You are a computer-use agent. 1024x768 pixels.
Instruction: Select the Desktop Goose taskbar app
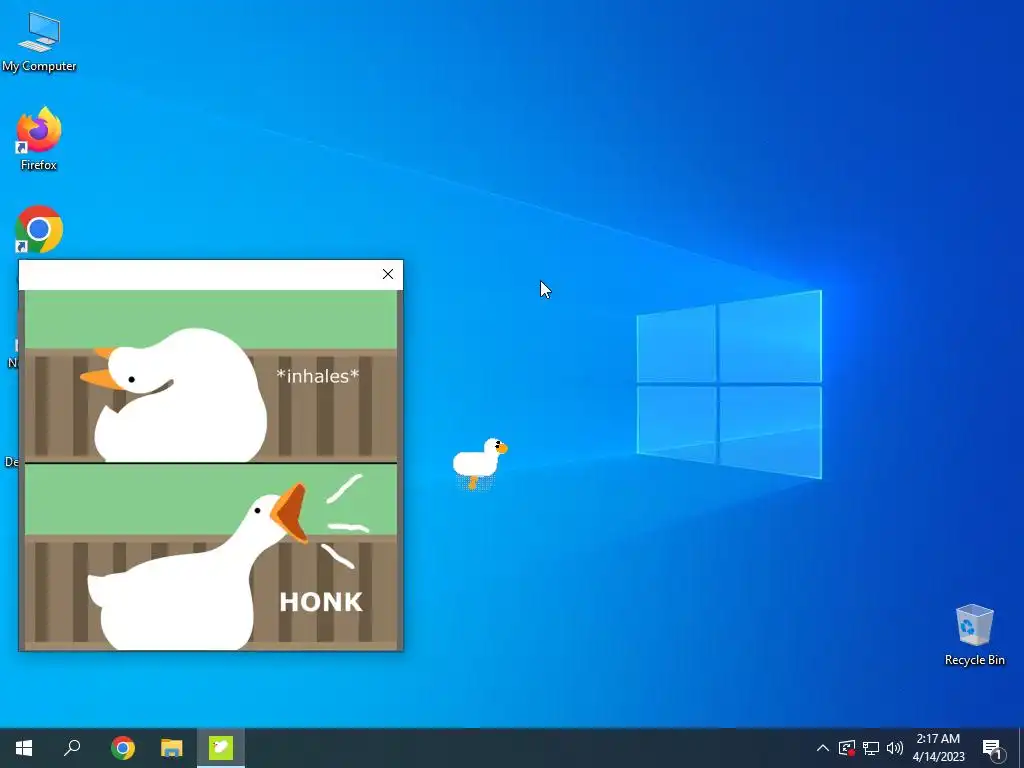pos(221,748)
